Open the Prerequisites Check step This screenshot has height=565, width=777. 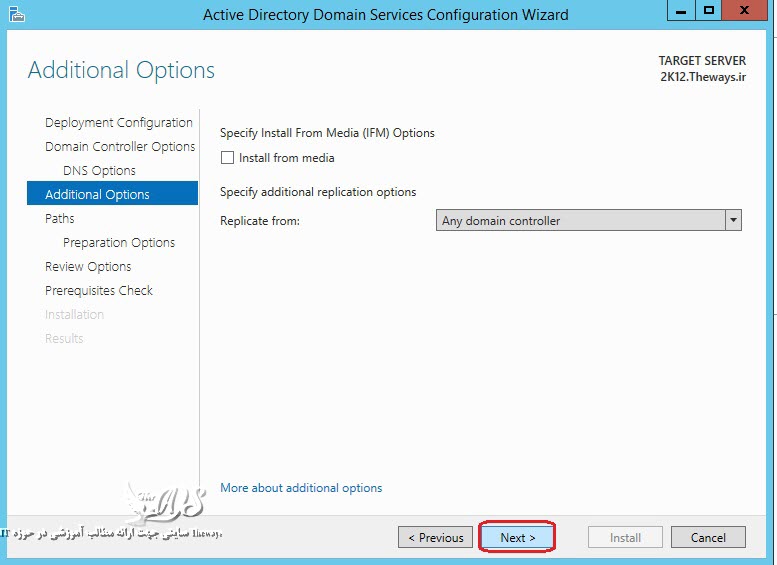(99, 291)
